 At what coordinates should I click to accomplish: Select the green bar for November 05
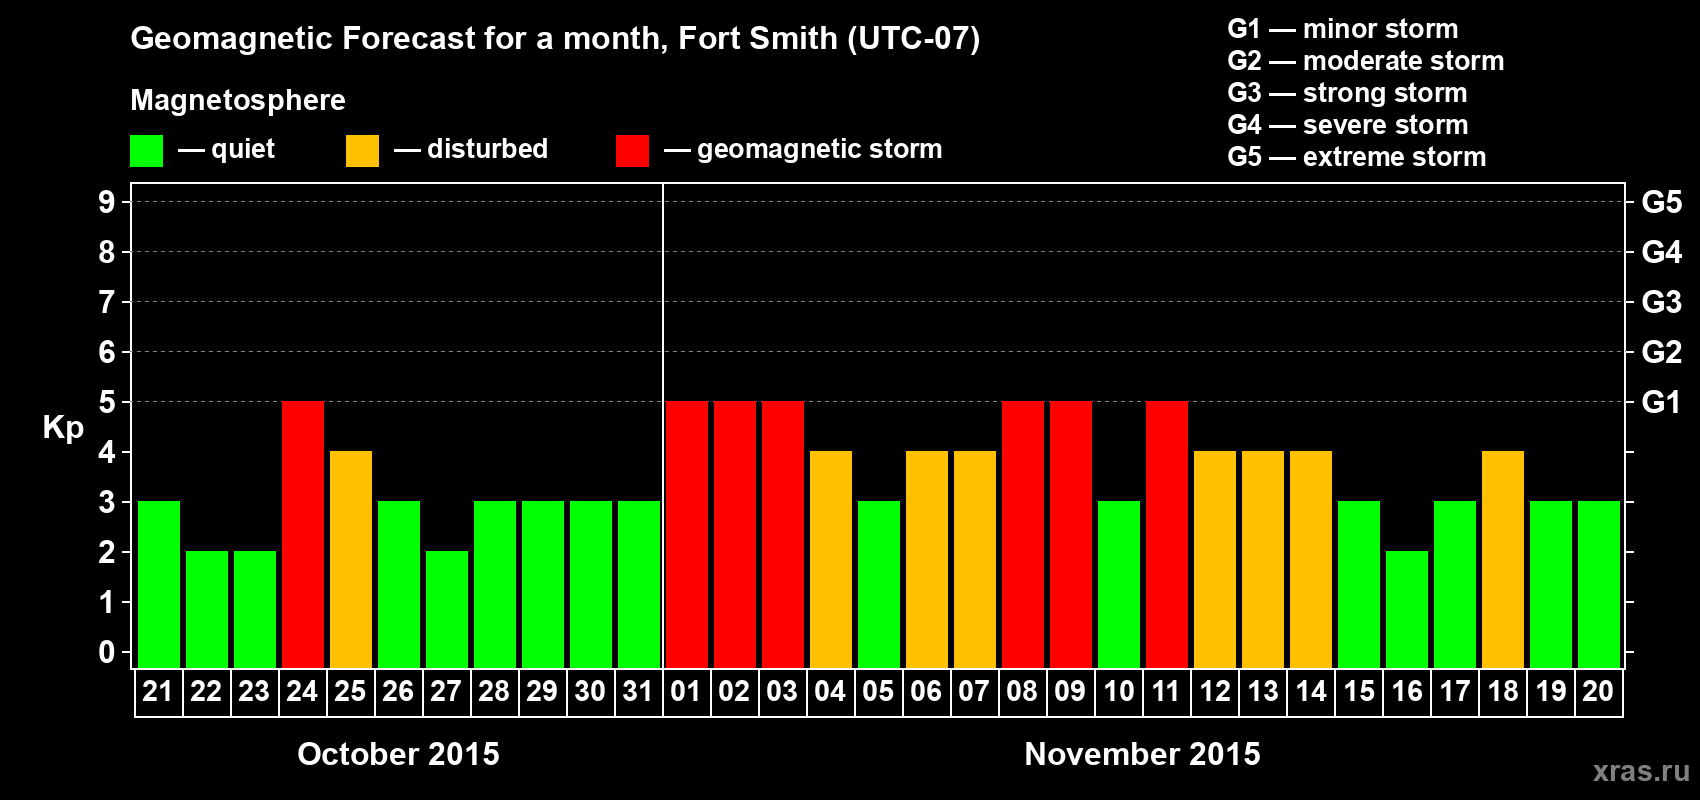879,584
